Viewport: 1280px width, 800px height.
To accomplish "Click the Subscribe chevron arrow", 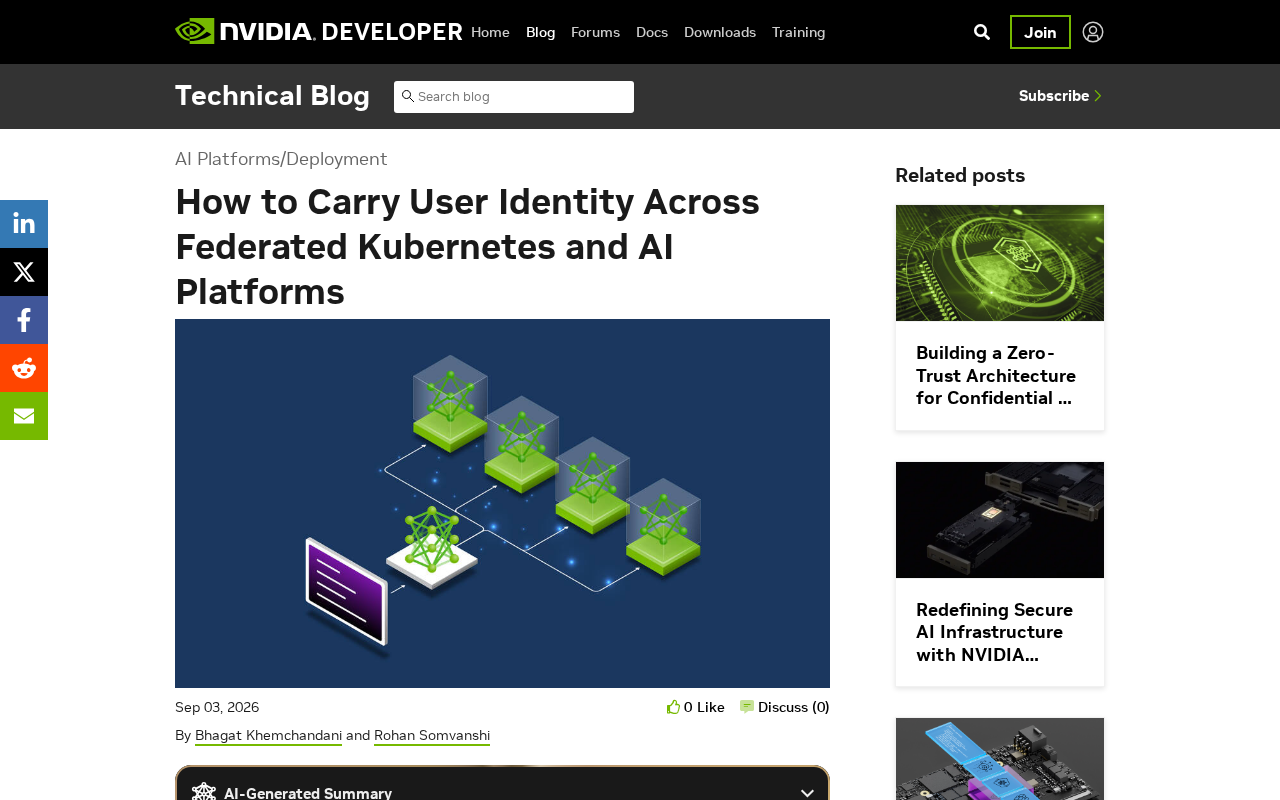I will pos(1098,96).
